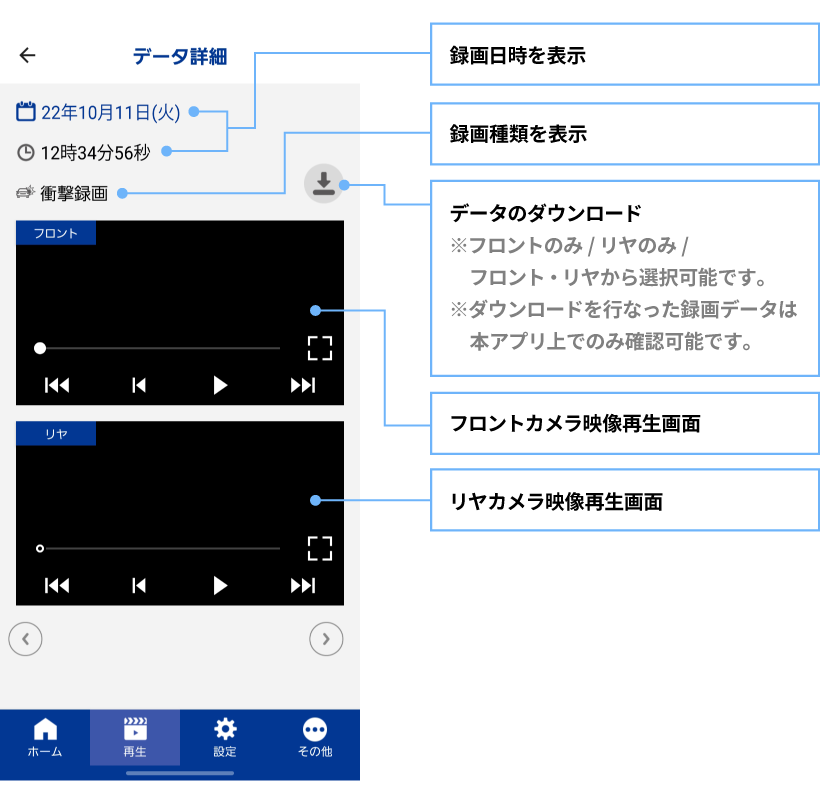Screen dimensions: 820x790
Task: Play the フロント camera video
Action: click(x=220, y=385)
